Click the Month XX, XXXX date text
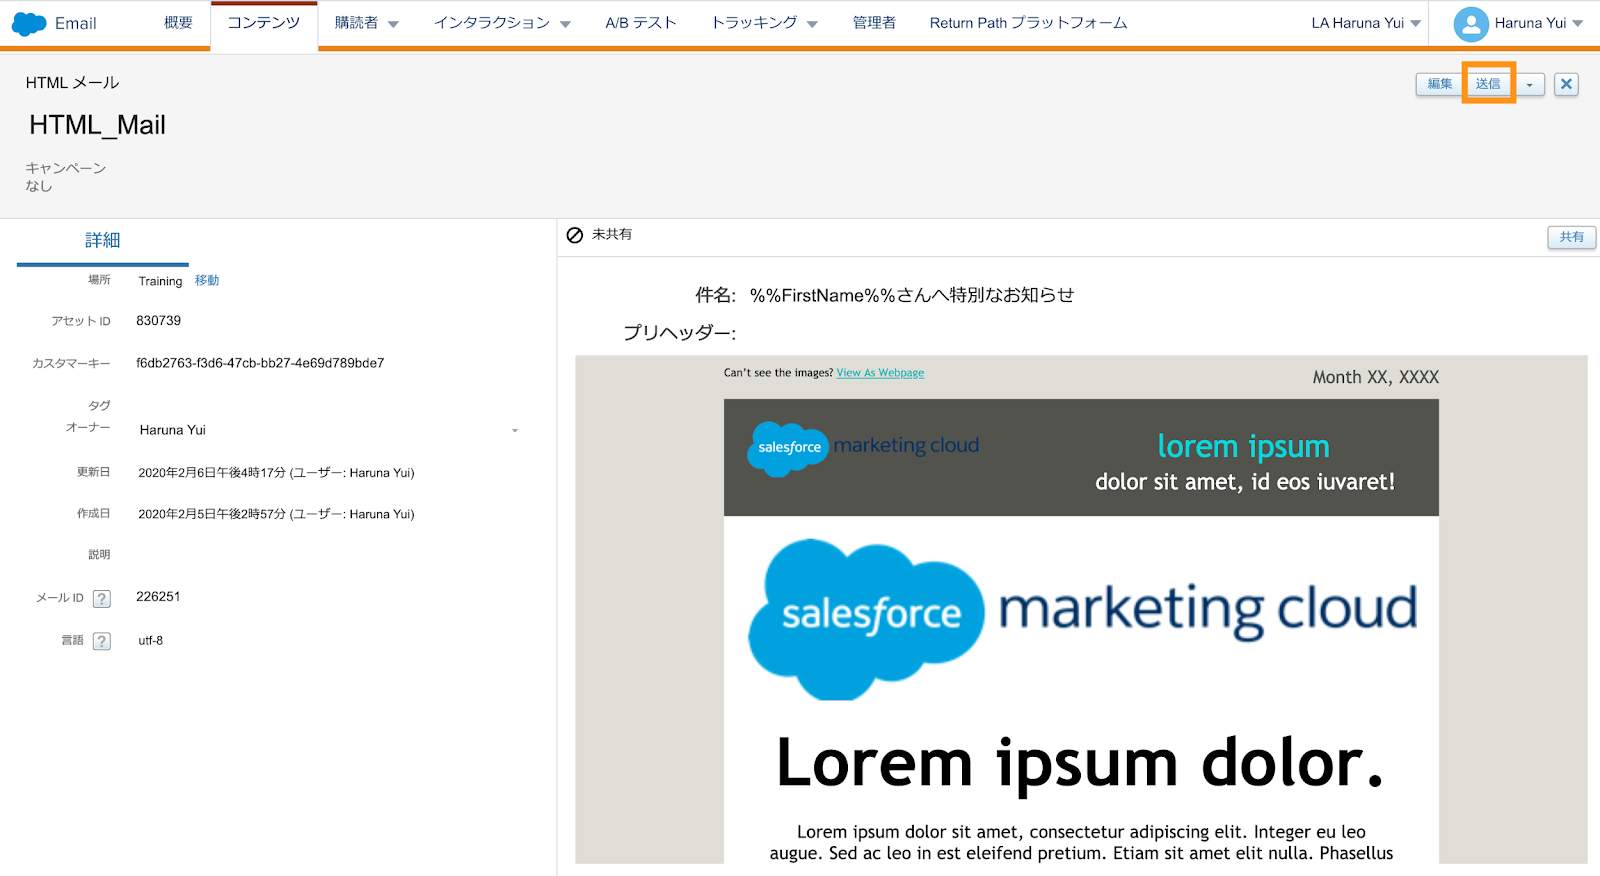 (x=1375, y=377)
